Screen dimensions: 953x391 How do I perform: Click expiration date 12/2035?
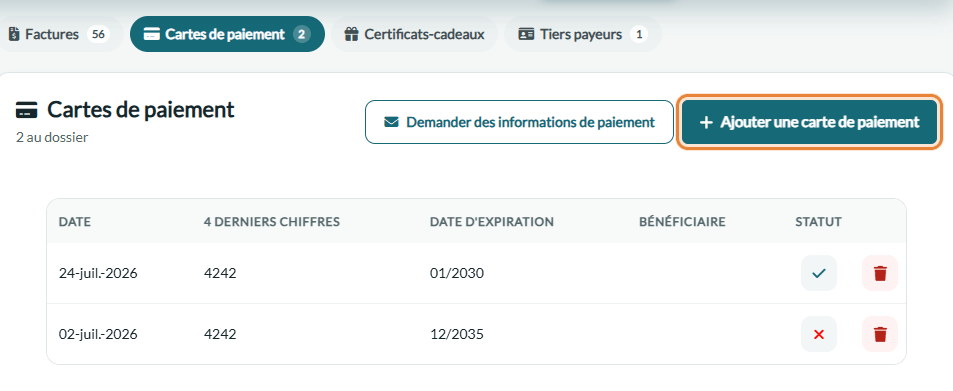coord(456,334)
